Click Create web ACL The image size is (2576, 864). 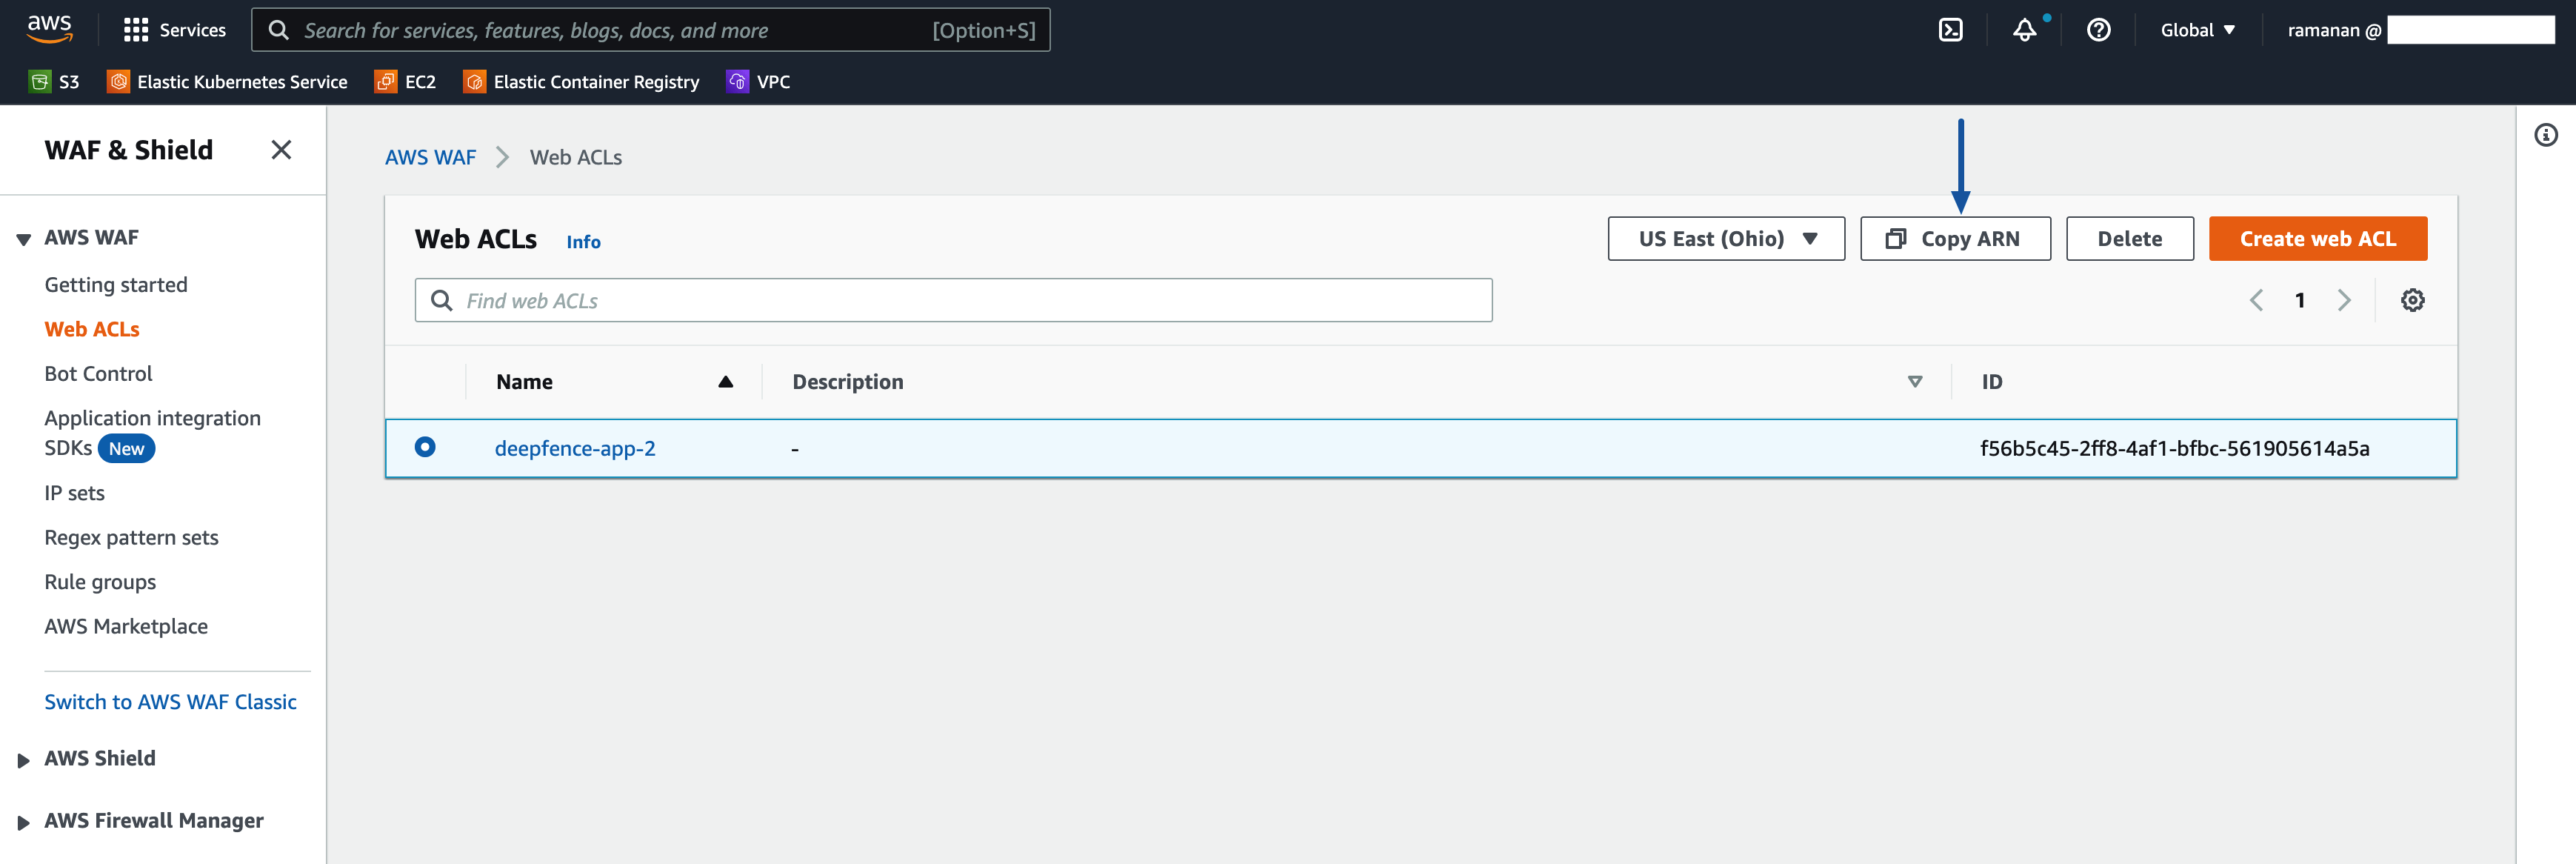[2317, 239]
